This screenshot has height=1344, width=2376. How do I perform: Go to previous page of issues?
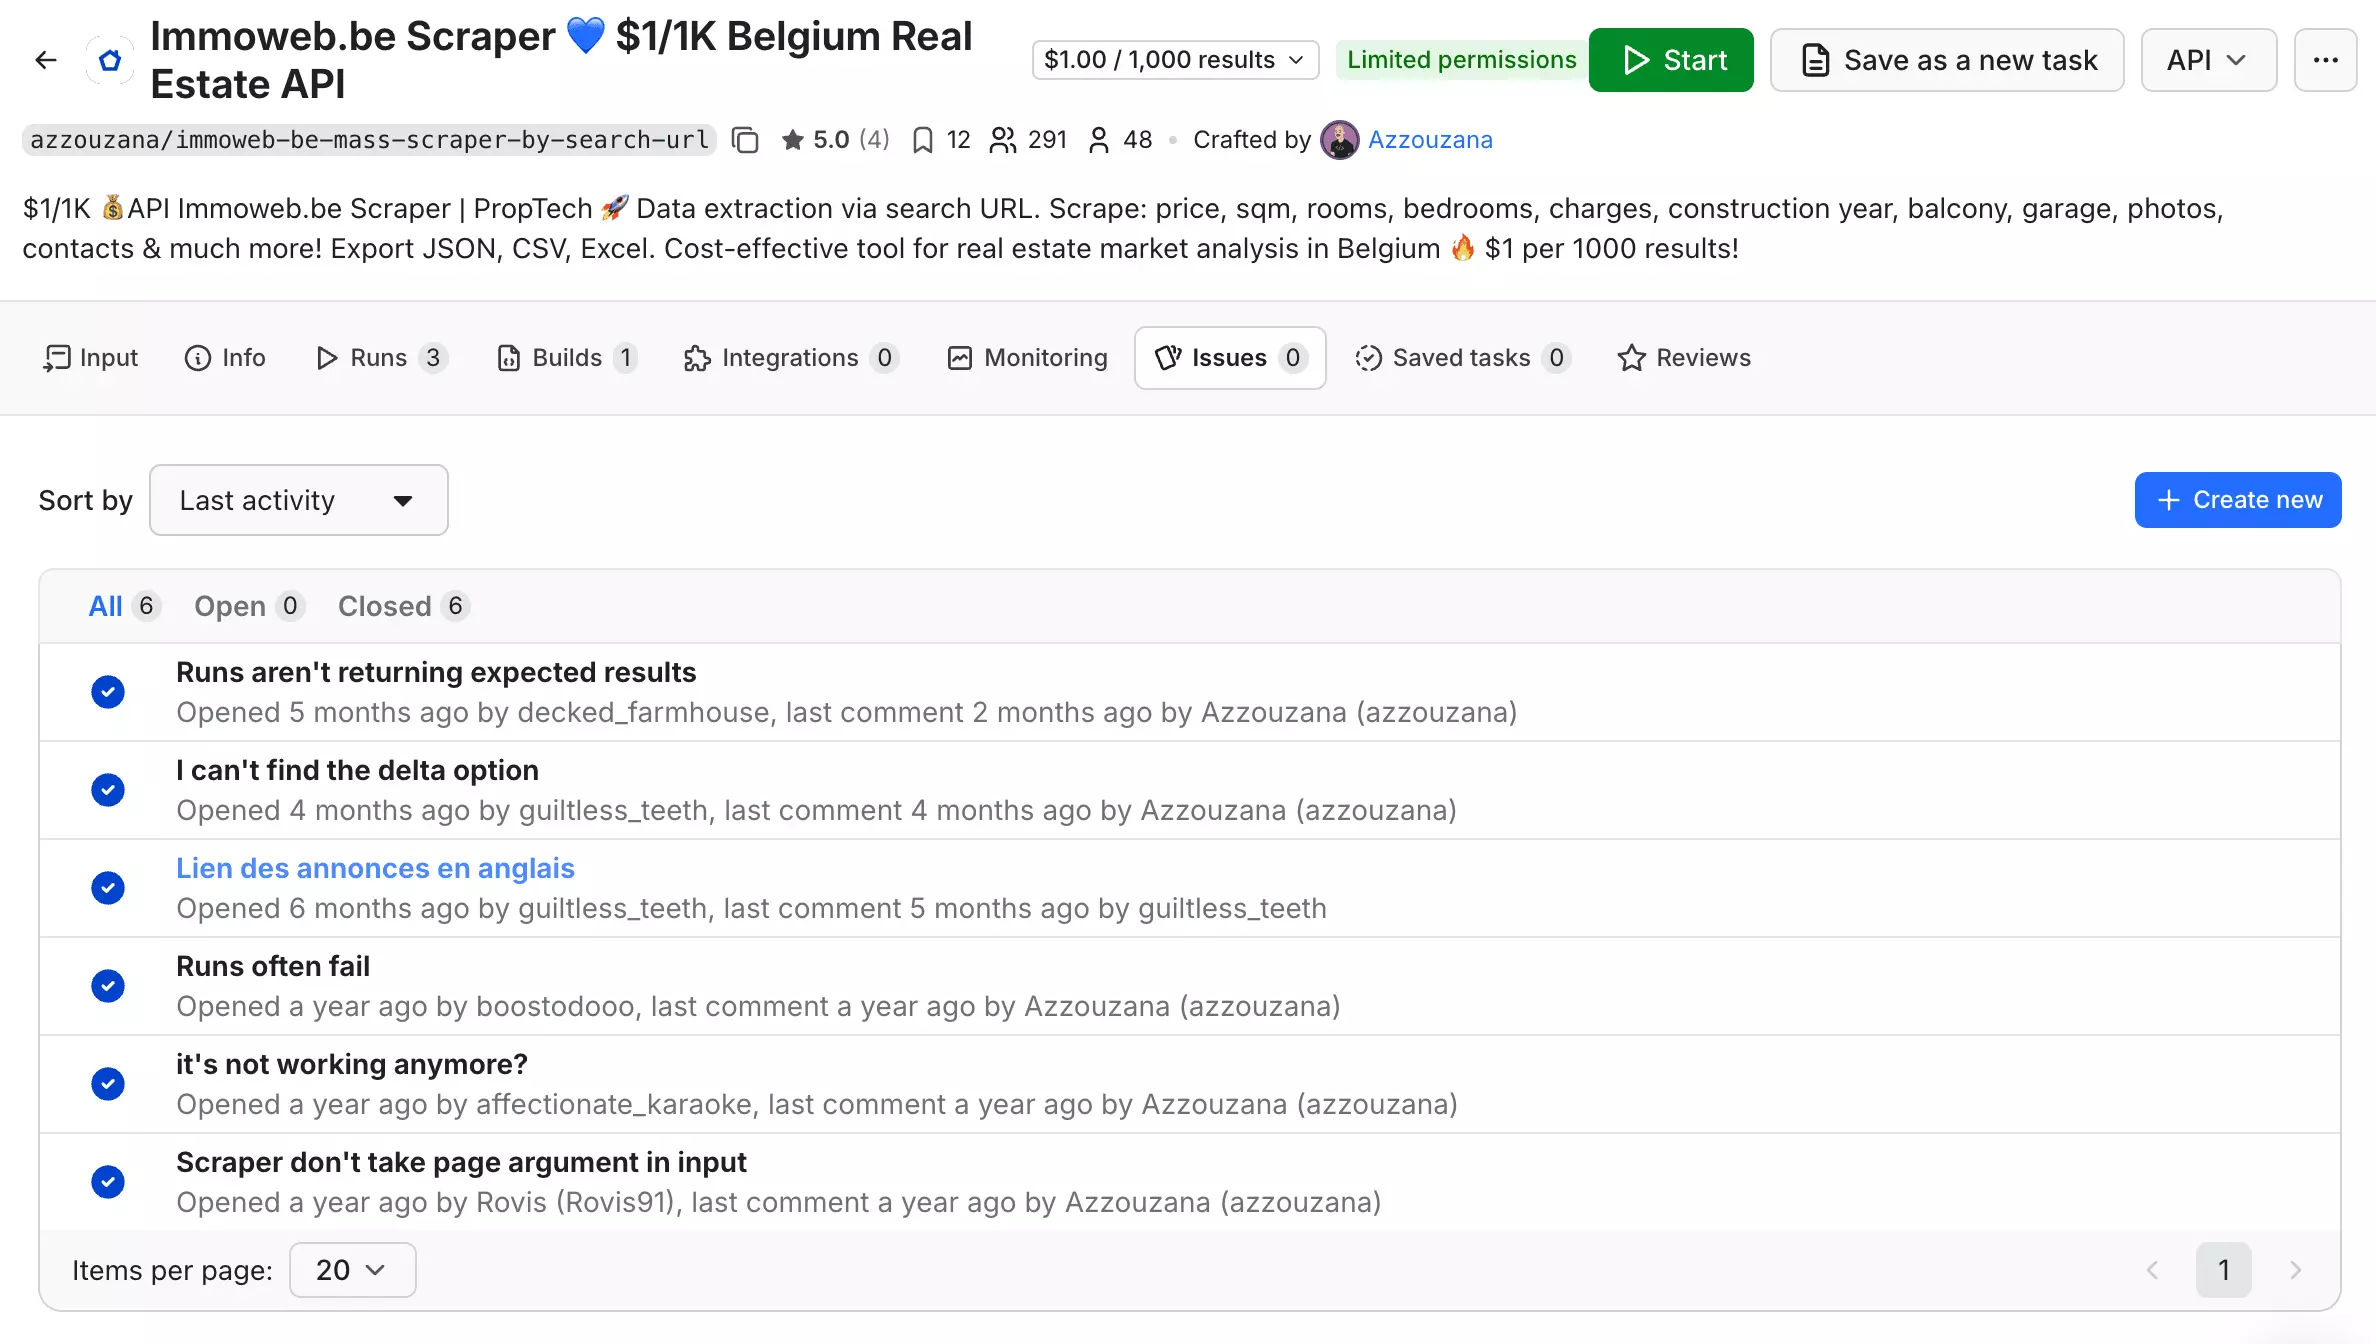coord(2153,1270)
